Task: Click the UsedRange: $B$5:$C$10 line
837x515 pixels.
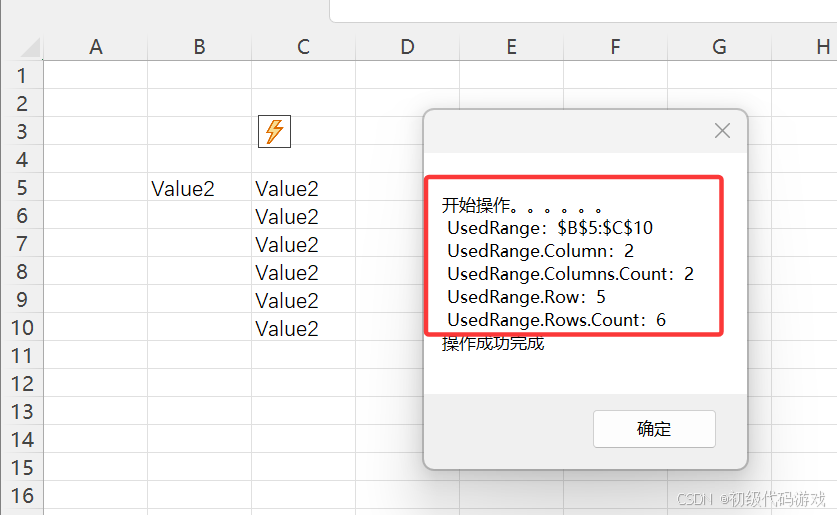Action: [x=550, y=228]
